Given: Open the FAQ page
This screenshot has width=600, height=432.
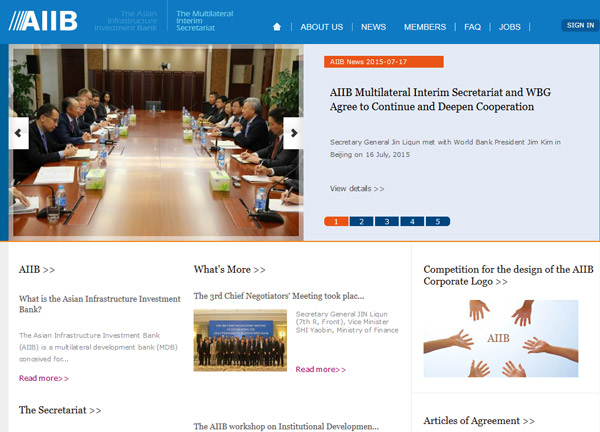Looking at the screenshot, I should (x=472, y=27).
